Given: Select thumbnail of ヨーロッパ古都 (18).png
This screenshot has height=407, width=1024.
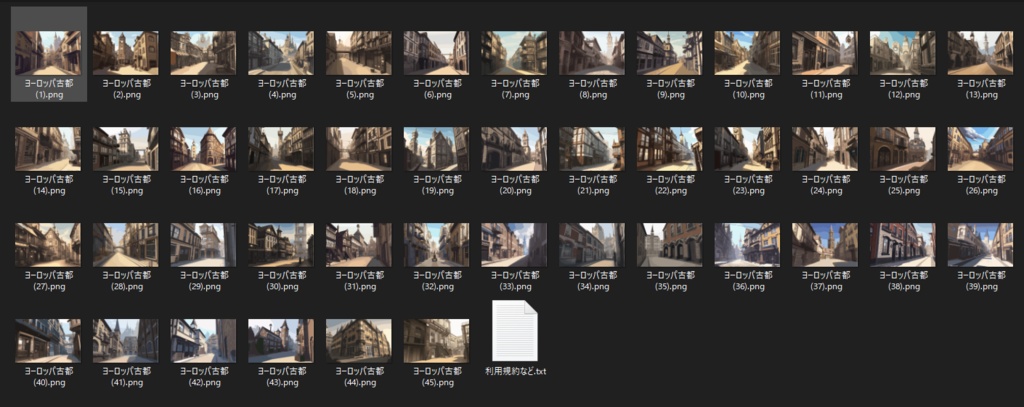Looking at the screenshot, I should point(359,149).
